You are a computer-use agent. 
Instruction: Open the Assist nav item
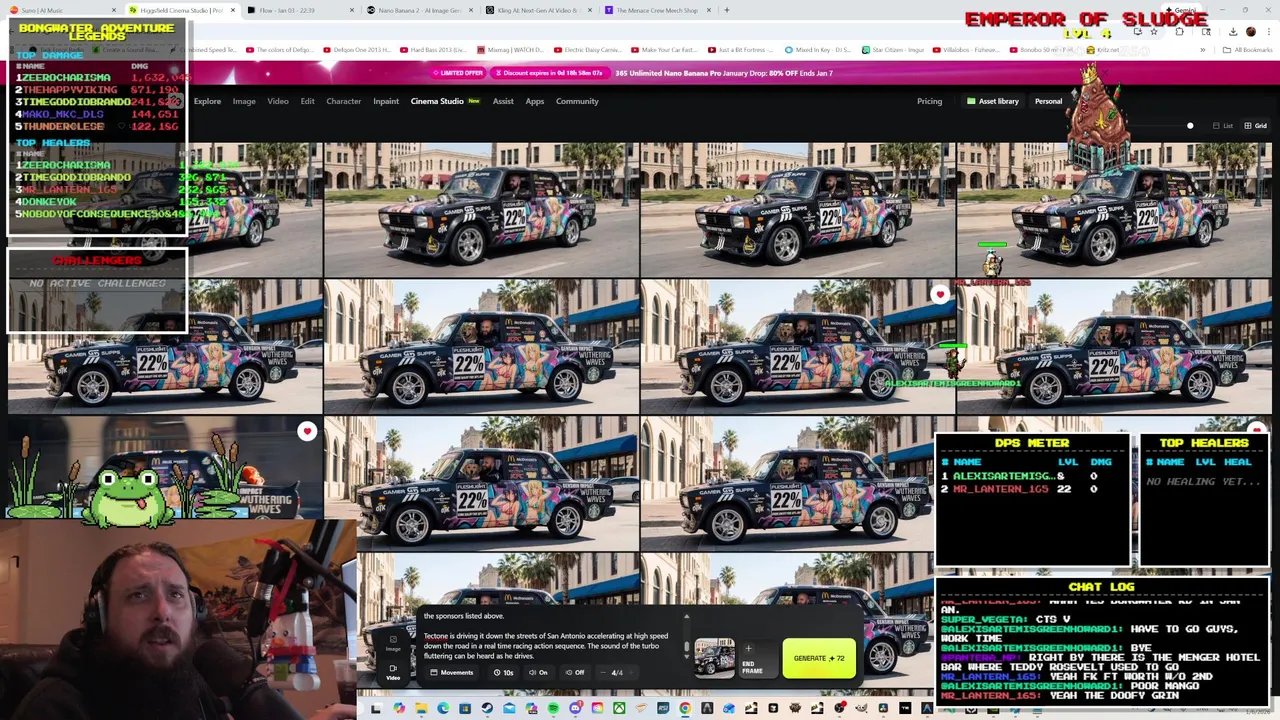tap(503, 101)
